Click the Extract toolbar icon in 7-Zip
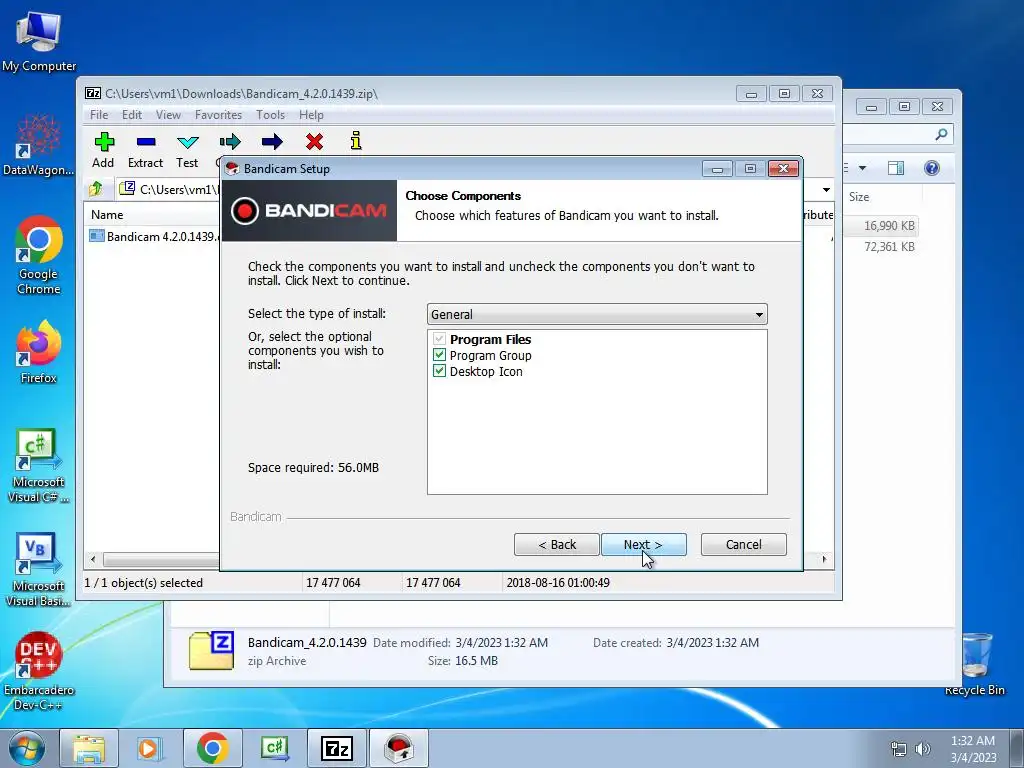The image size is (1024, 768). click(146, 142)
